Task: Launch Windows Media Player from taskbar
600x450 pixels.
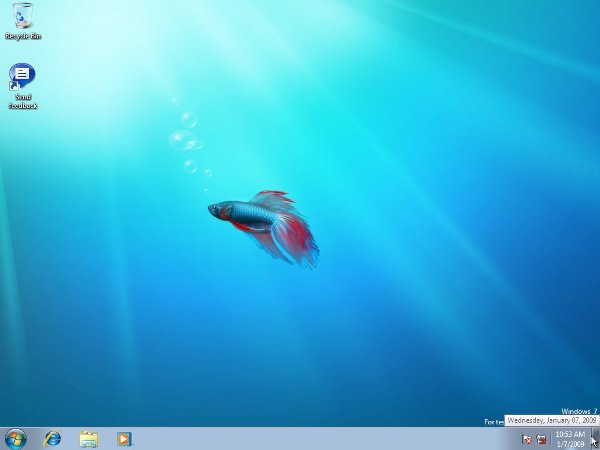Action: 123,438
